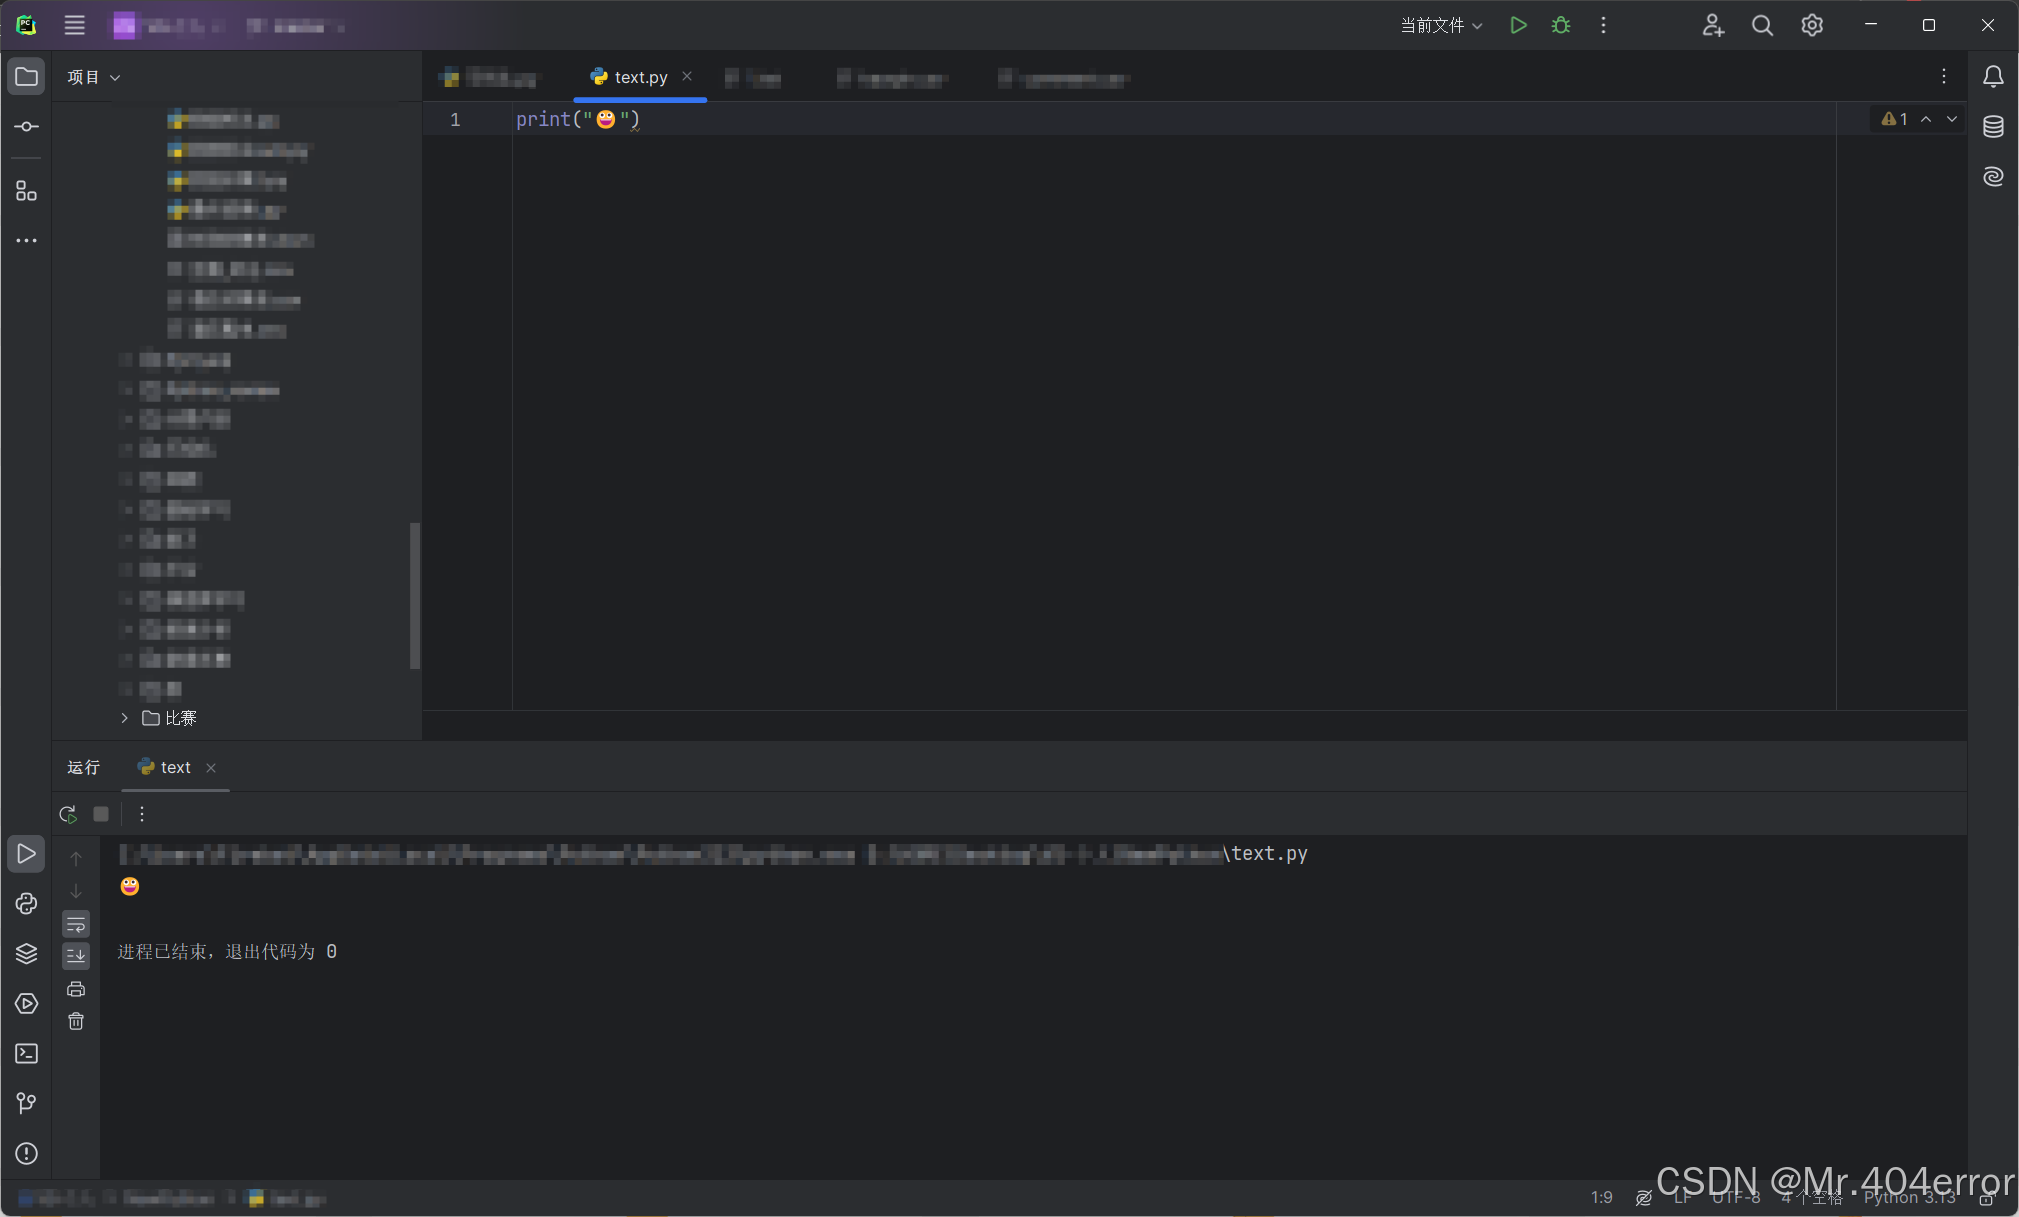Start debugging using the bug icon

click(1560, 25)
